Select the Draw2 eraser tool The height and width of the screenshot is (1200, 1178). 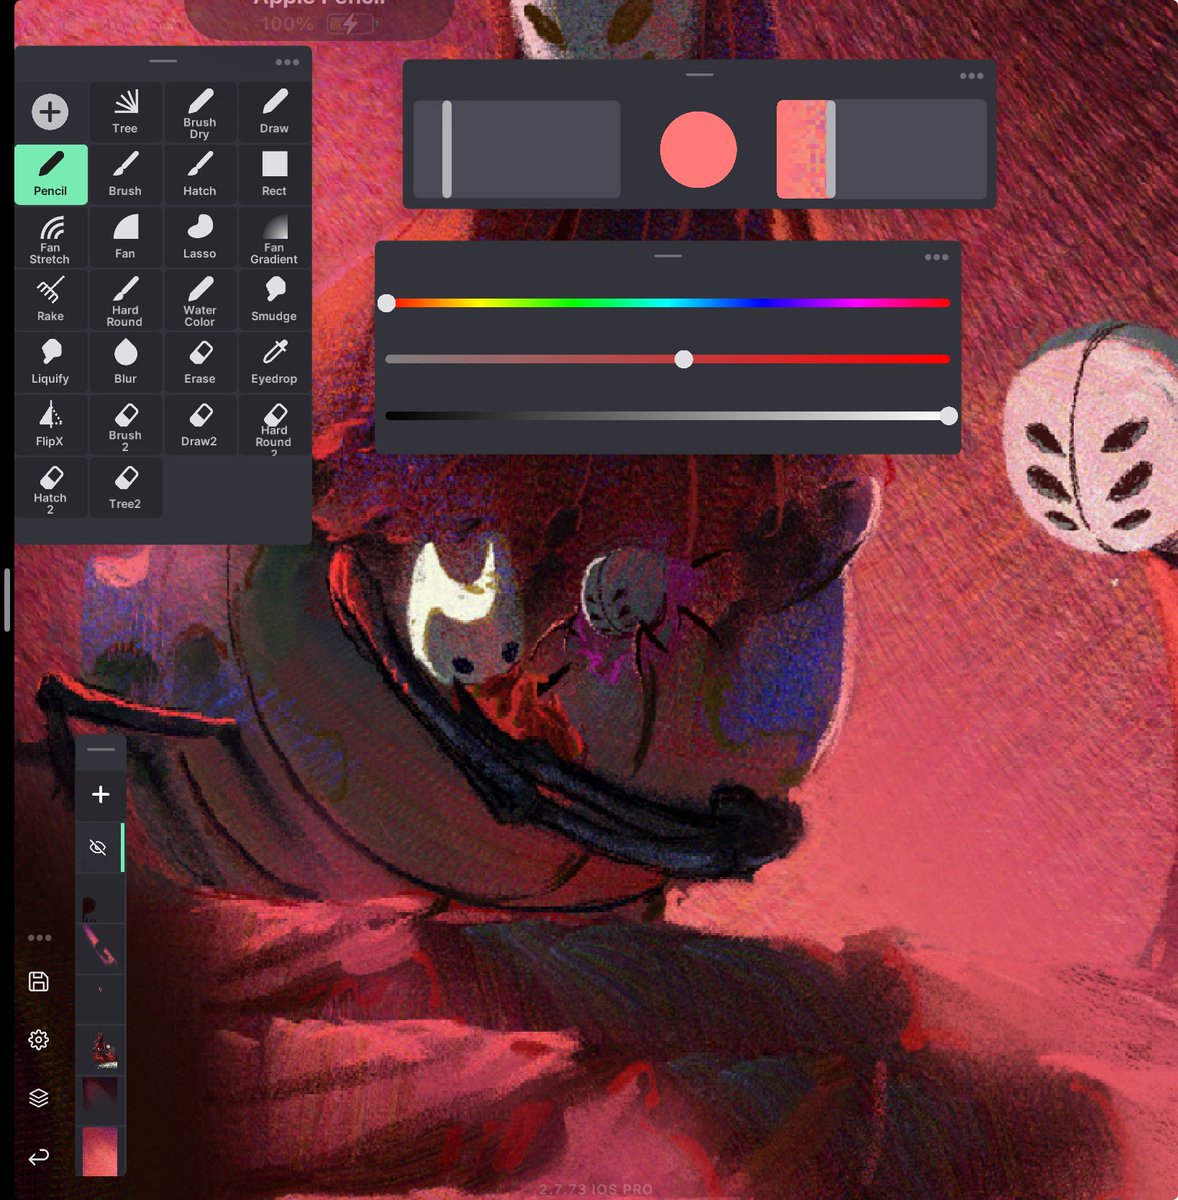point(199,425)
